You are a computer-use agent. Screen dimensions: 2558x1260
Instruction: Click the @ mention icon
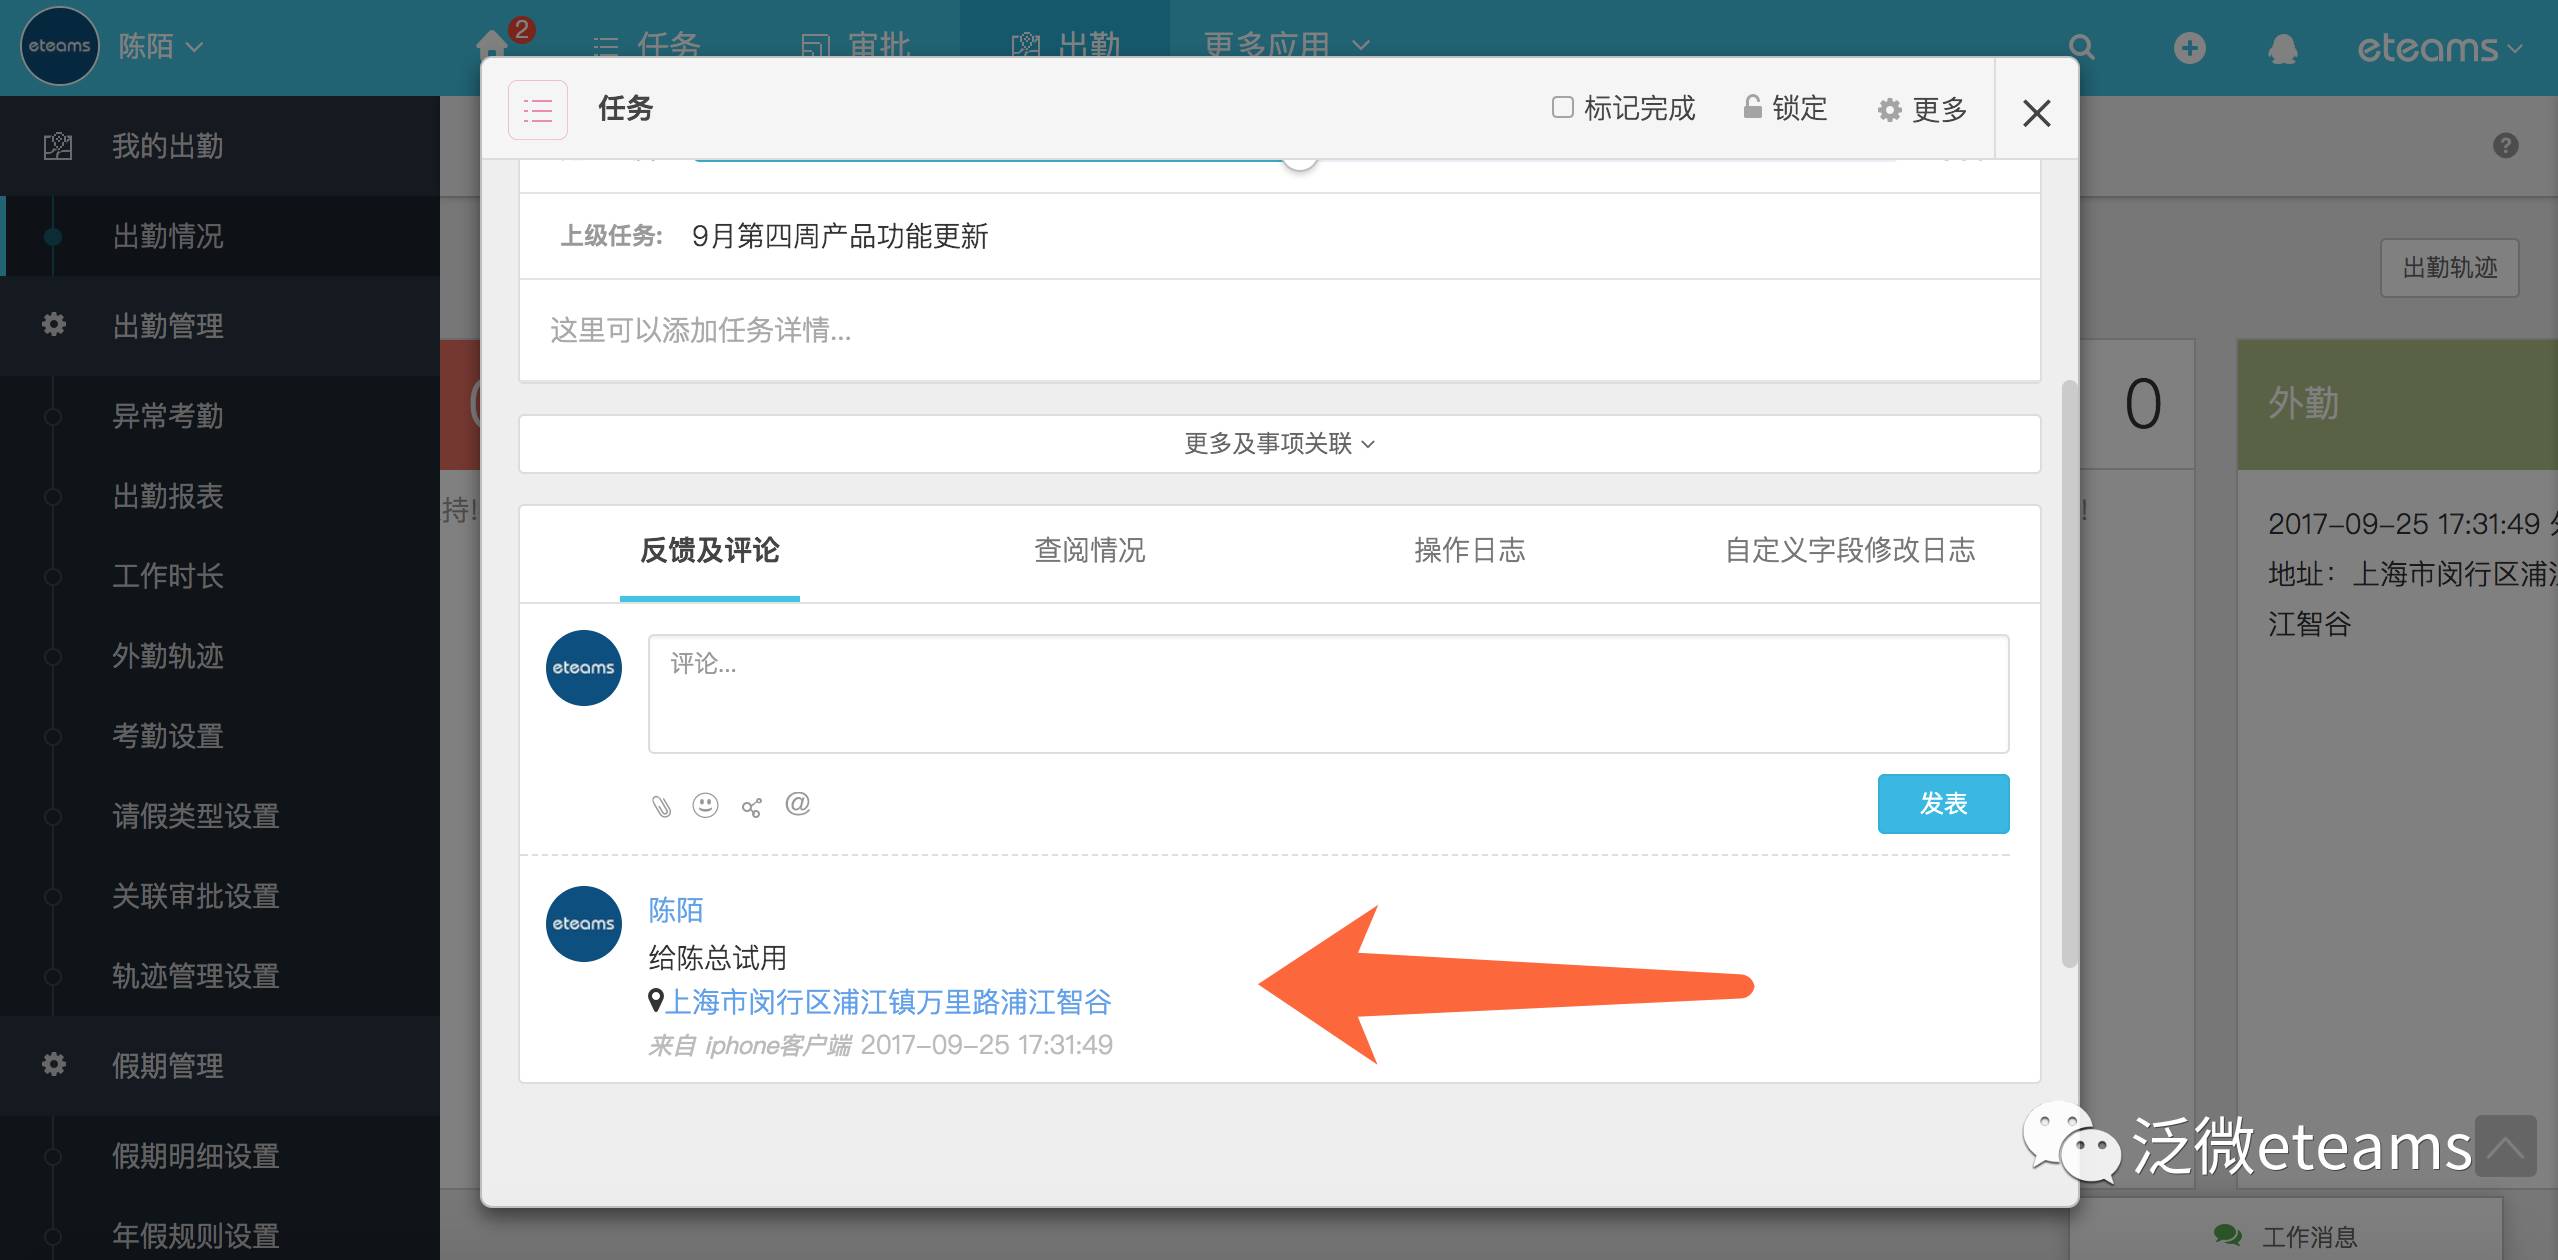[797, 803]
